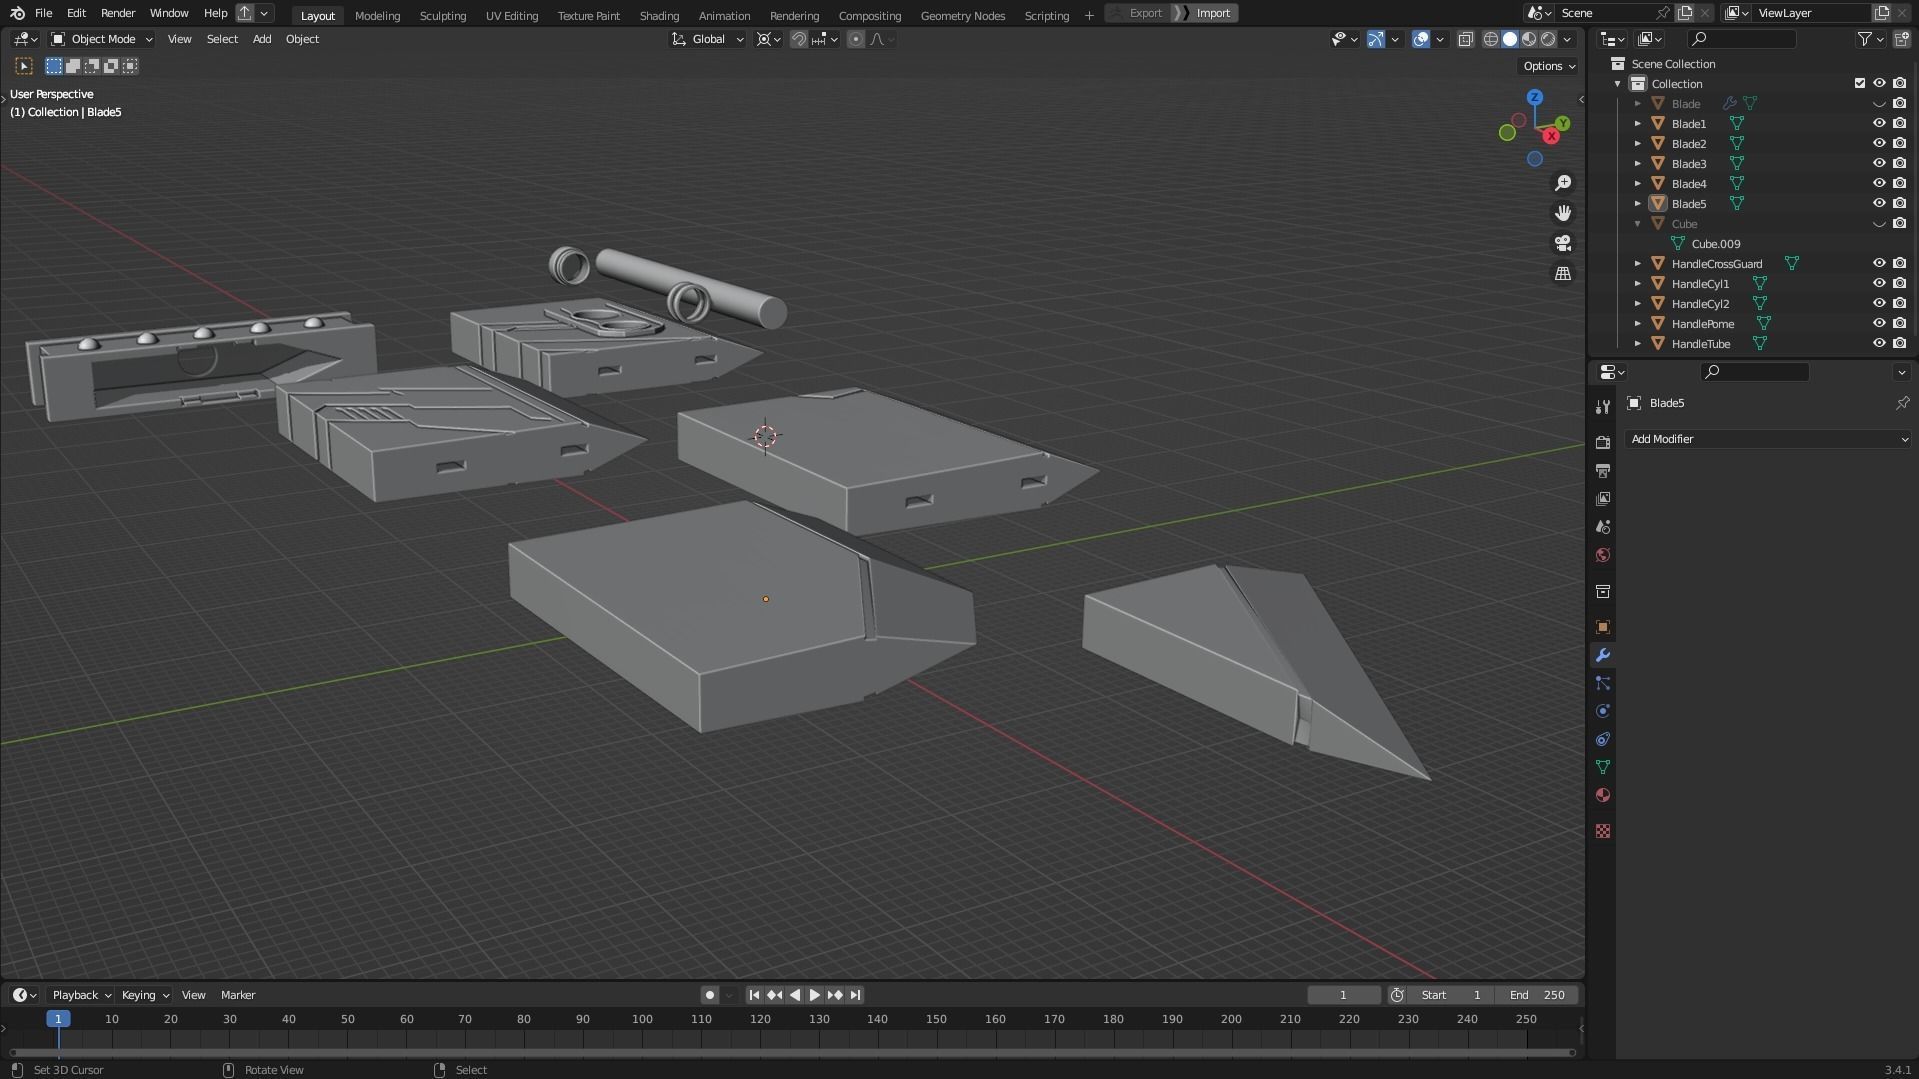This screenshot has height=1079, width=1919.
Task: Select rendered viewport shading sphere
Action: pyautogui.click(x=1548, y=39)
